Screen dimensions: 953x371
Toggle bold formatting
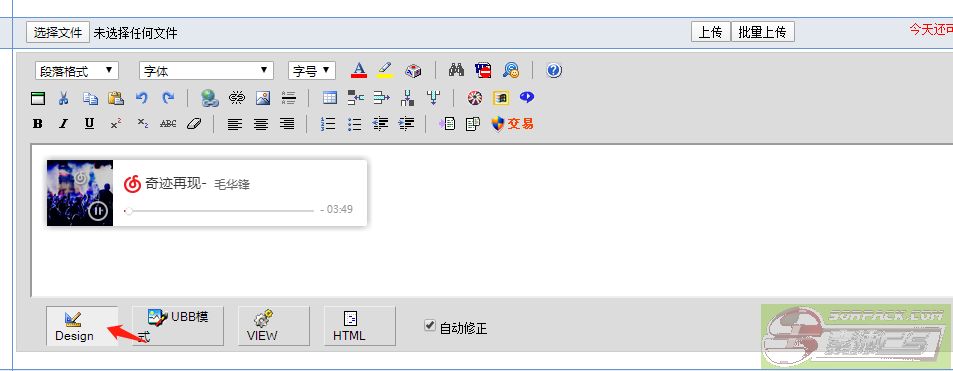pos(38,124)
